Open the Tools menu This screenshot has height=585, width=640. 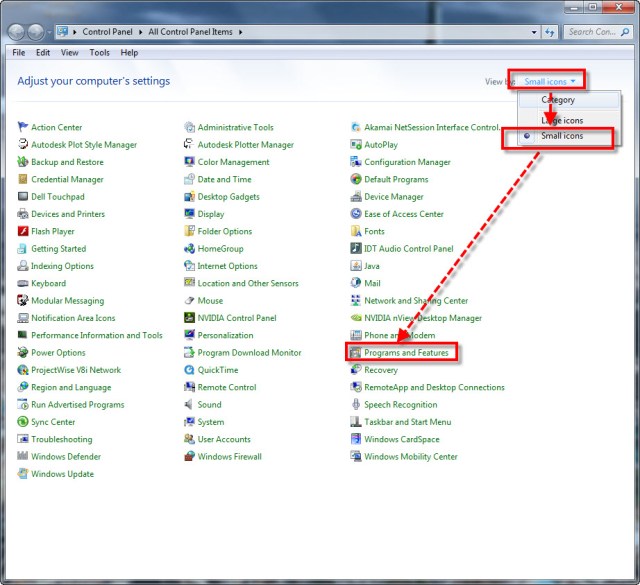click(100, 53)
